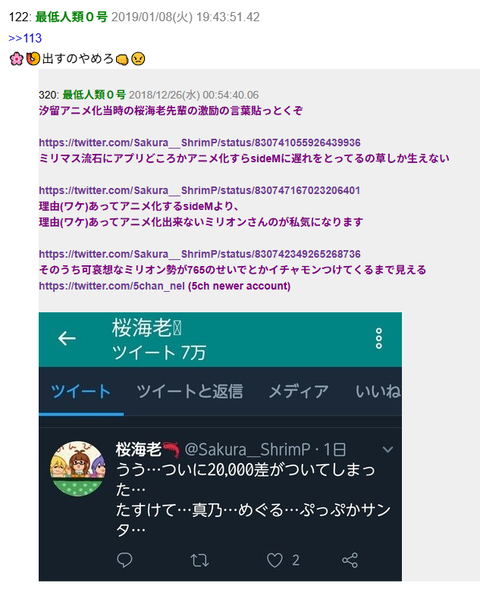Click the angry face emoji in post 122
Viewport: 480px width, 592px height.
[x=138, y=59]
